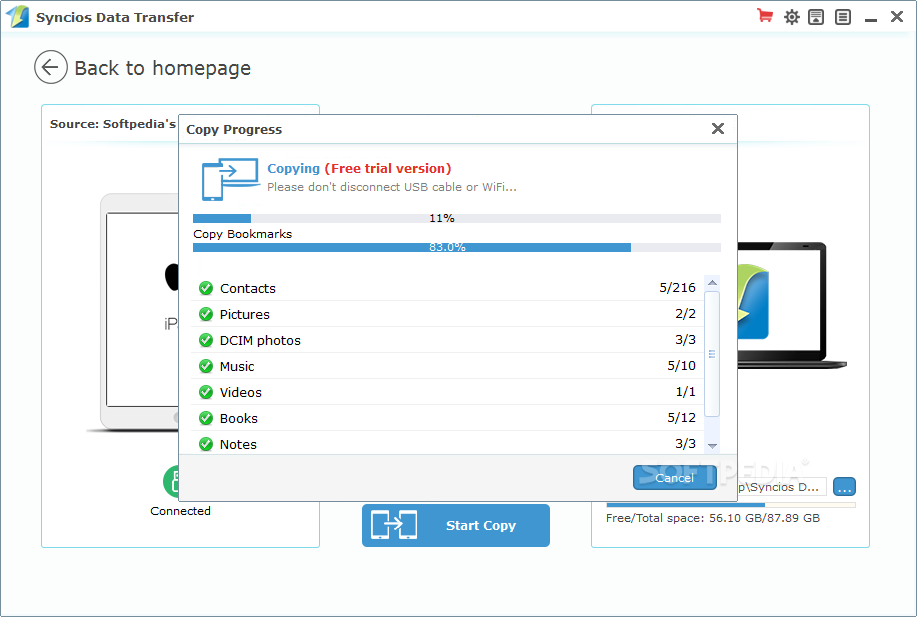Viewport: 917px width, 617px height.
Task: Select the Music row label
Action: [x=237, y=367]
